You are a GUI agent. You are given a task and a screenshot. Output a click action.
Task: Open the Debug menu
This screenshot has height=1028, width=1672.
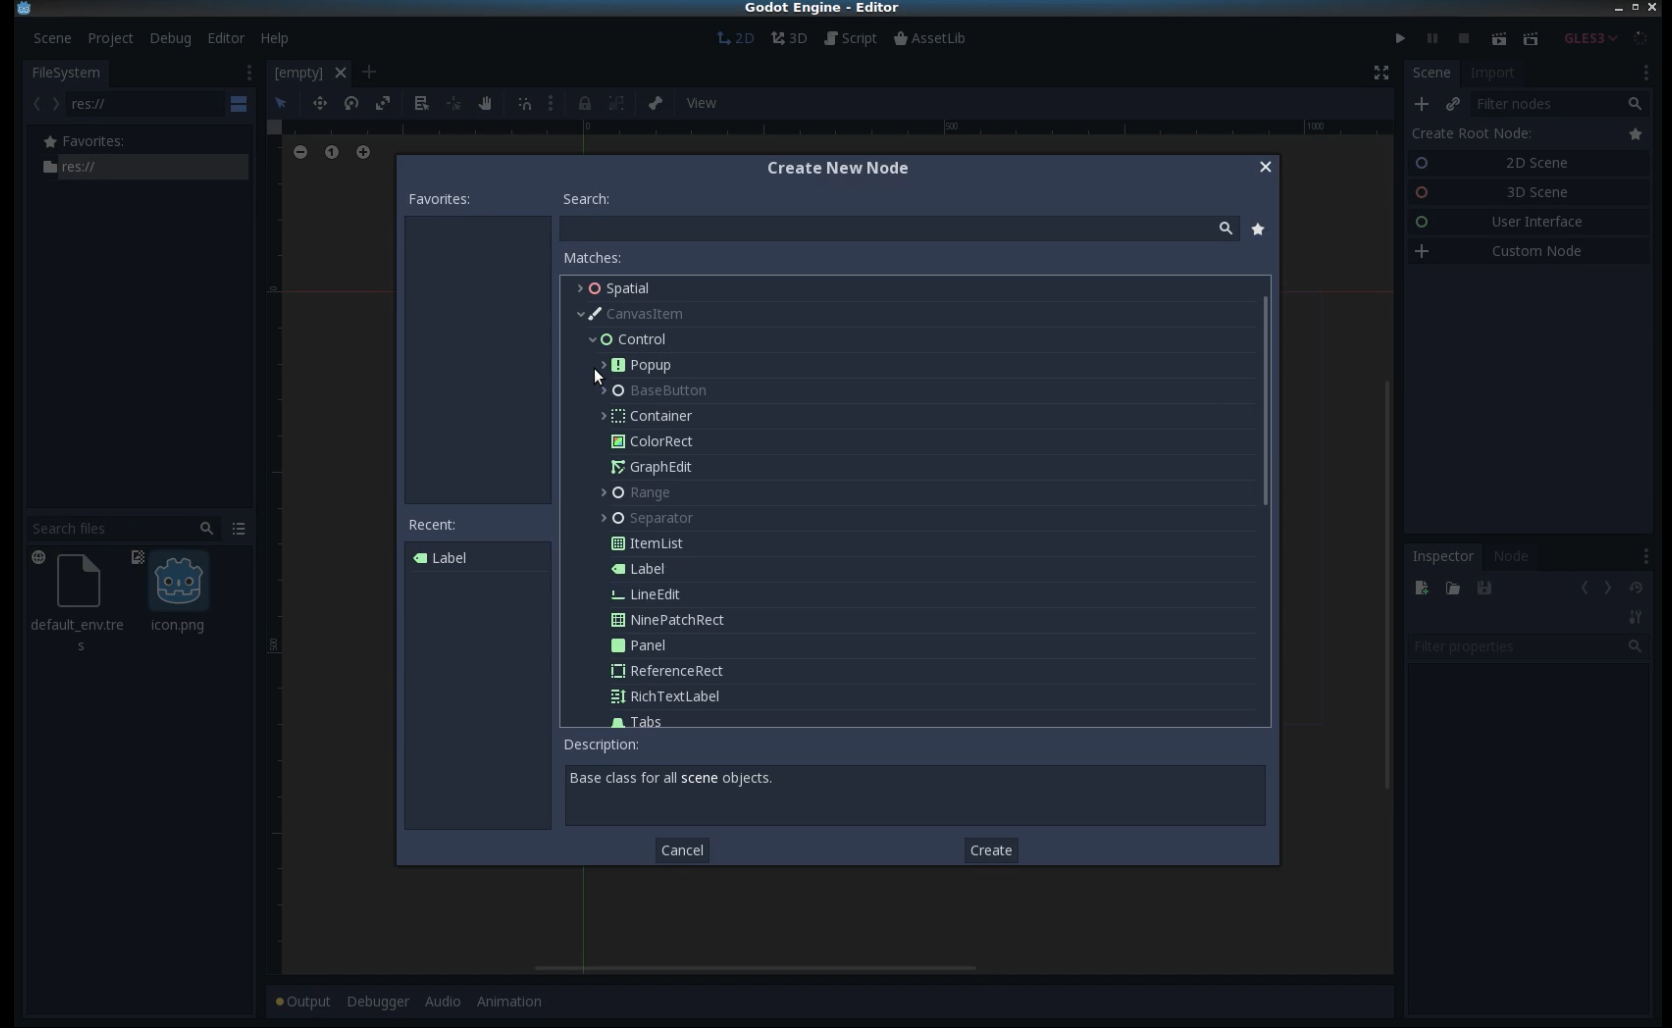click(x=170, y=38)
